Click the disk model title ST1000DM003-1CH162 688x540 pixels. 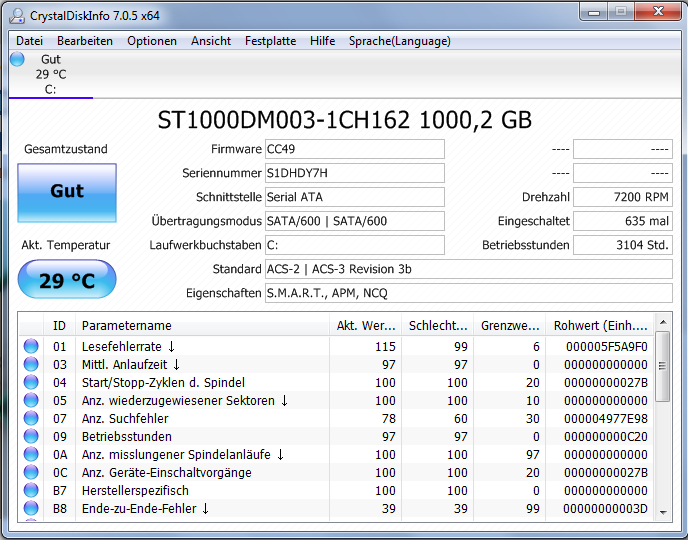point(344,120)
